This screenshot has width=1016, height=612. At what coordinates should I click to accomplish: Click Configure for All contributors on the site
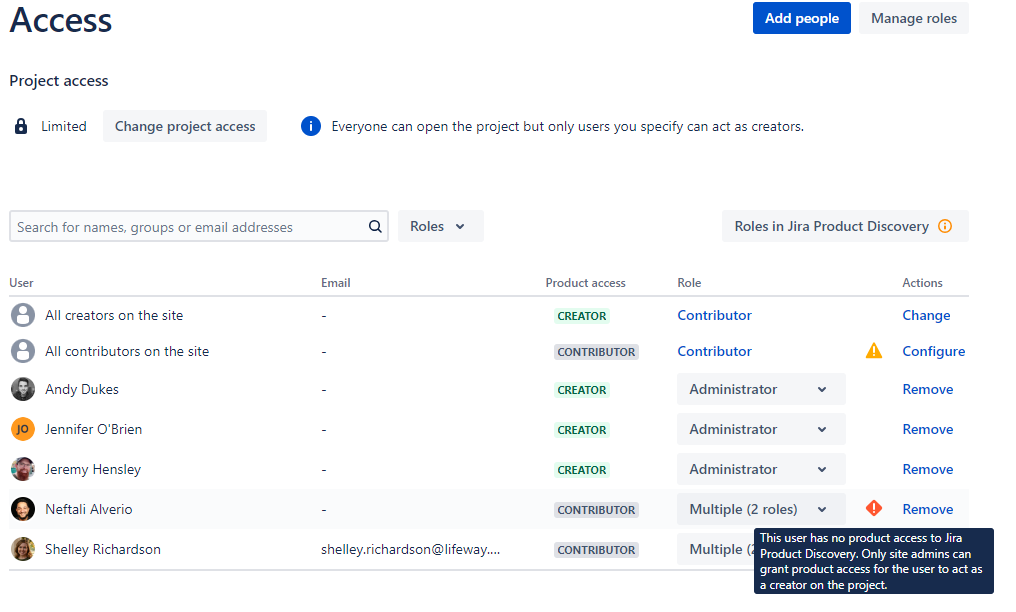click(933, 351)
